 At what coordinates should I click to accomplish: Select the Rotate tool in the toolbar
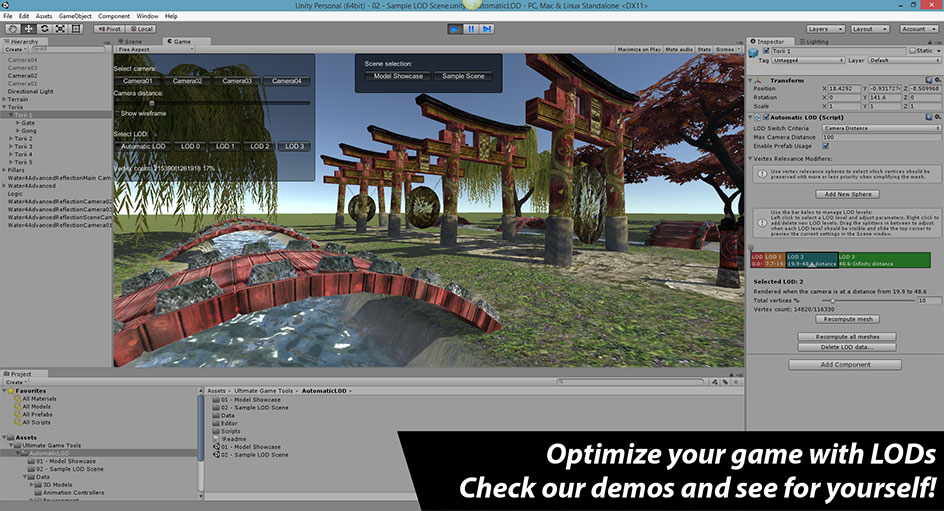[44, 28]
